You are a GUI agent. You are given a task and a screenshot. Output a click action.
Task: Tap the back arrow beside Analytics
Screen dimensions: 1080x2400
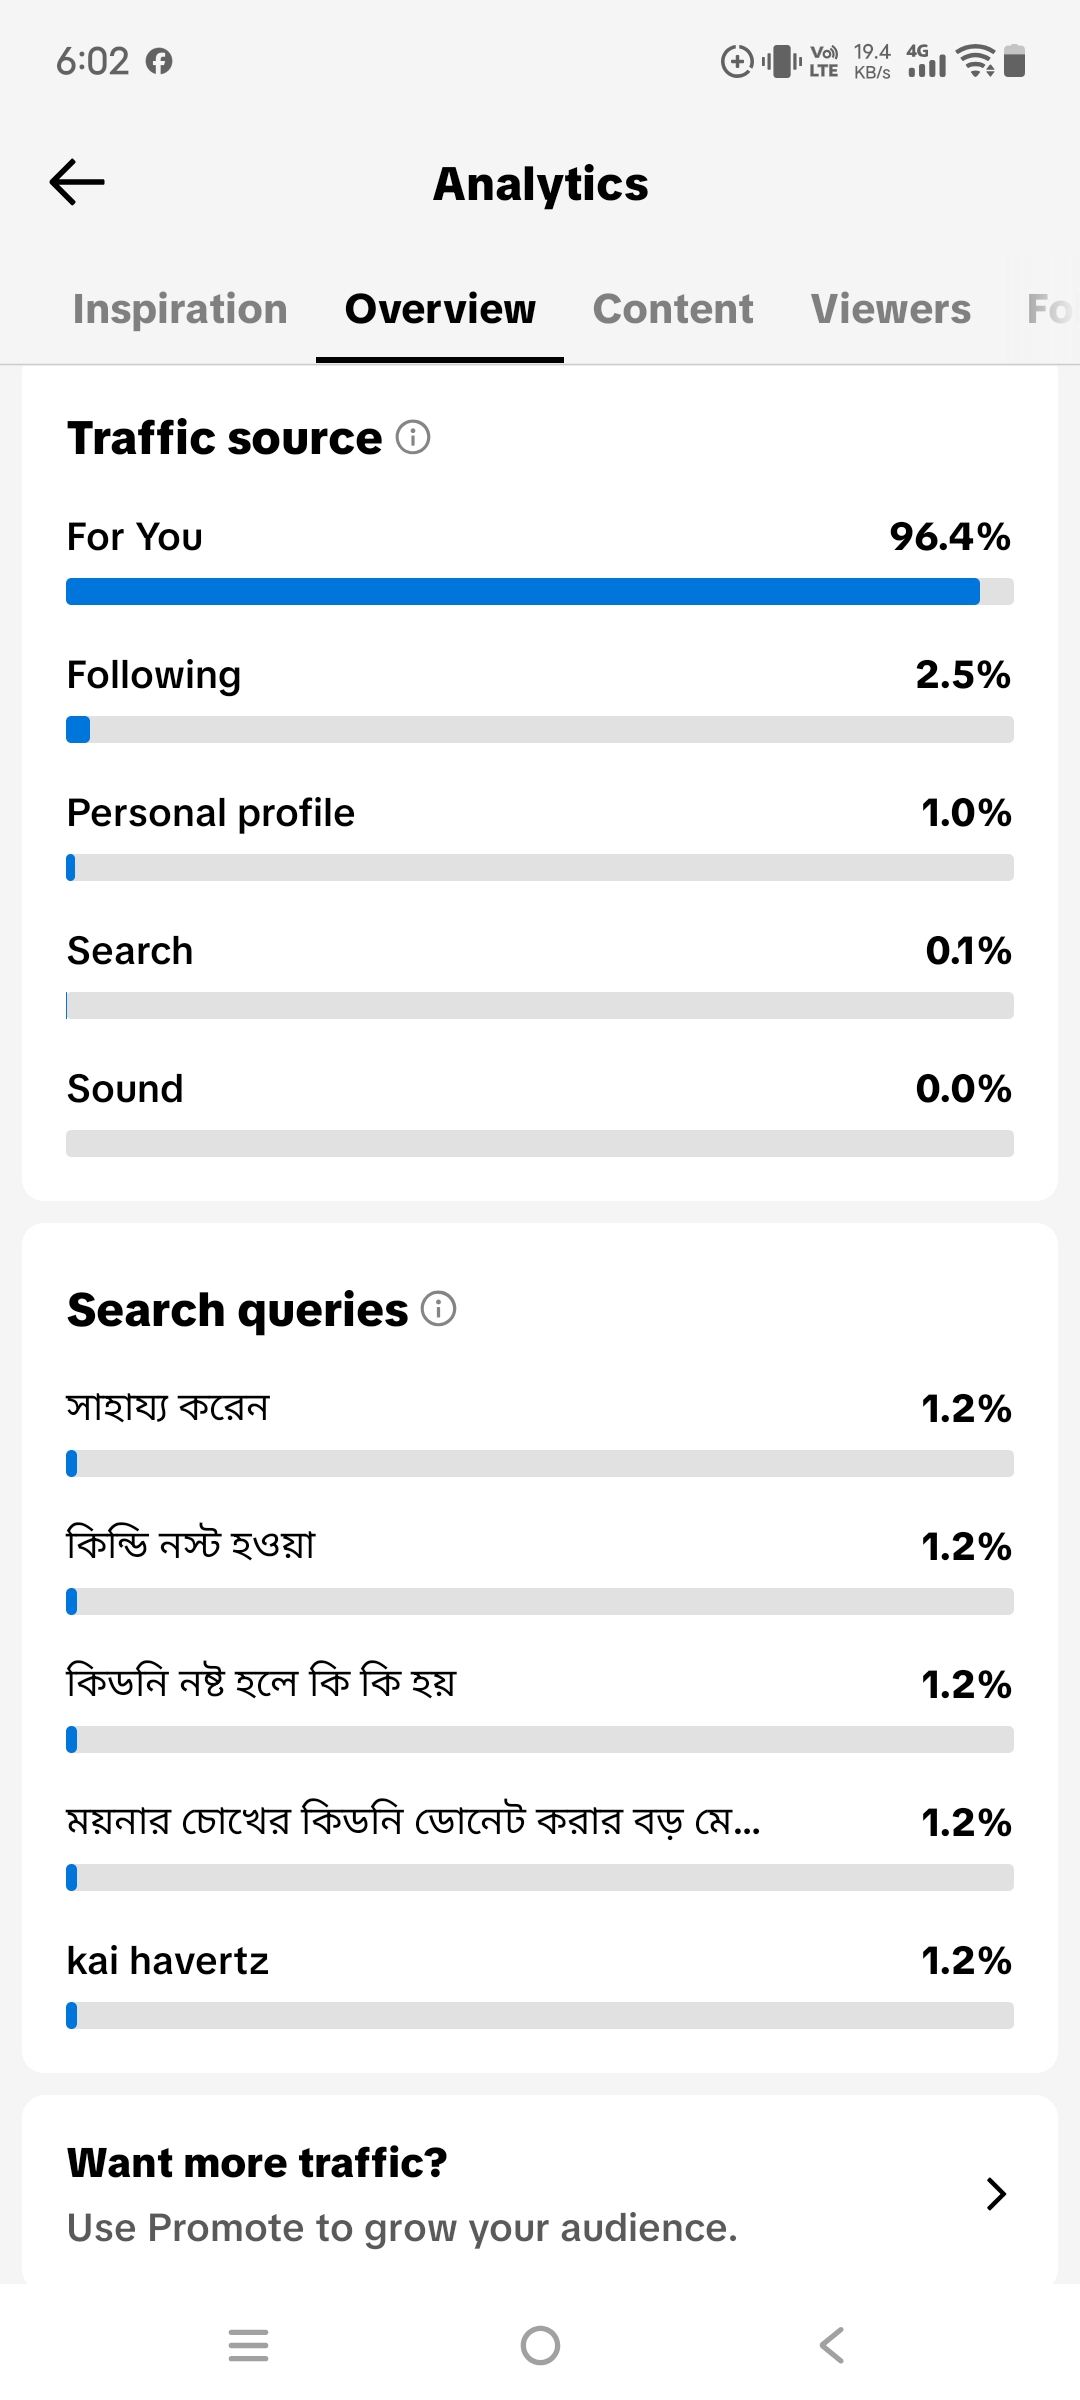77,182
